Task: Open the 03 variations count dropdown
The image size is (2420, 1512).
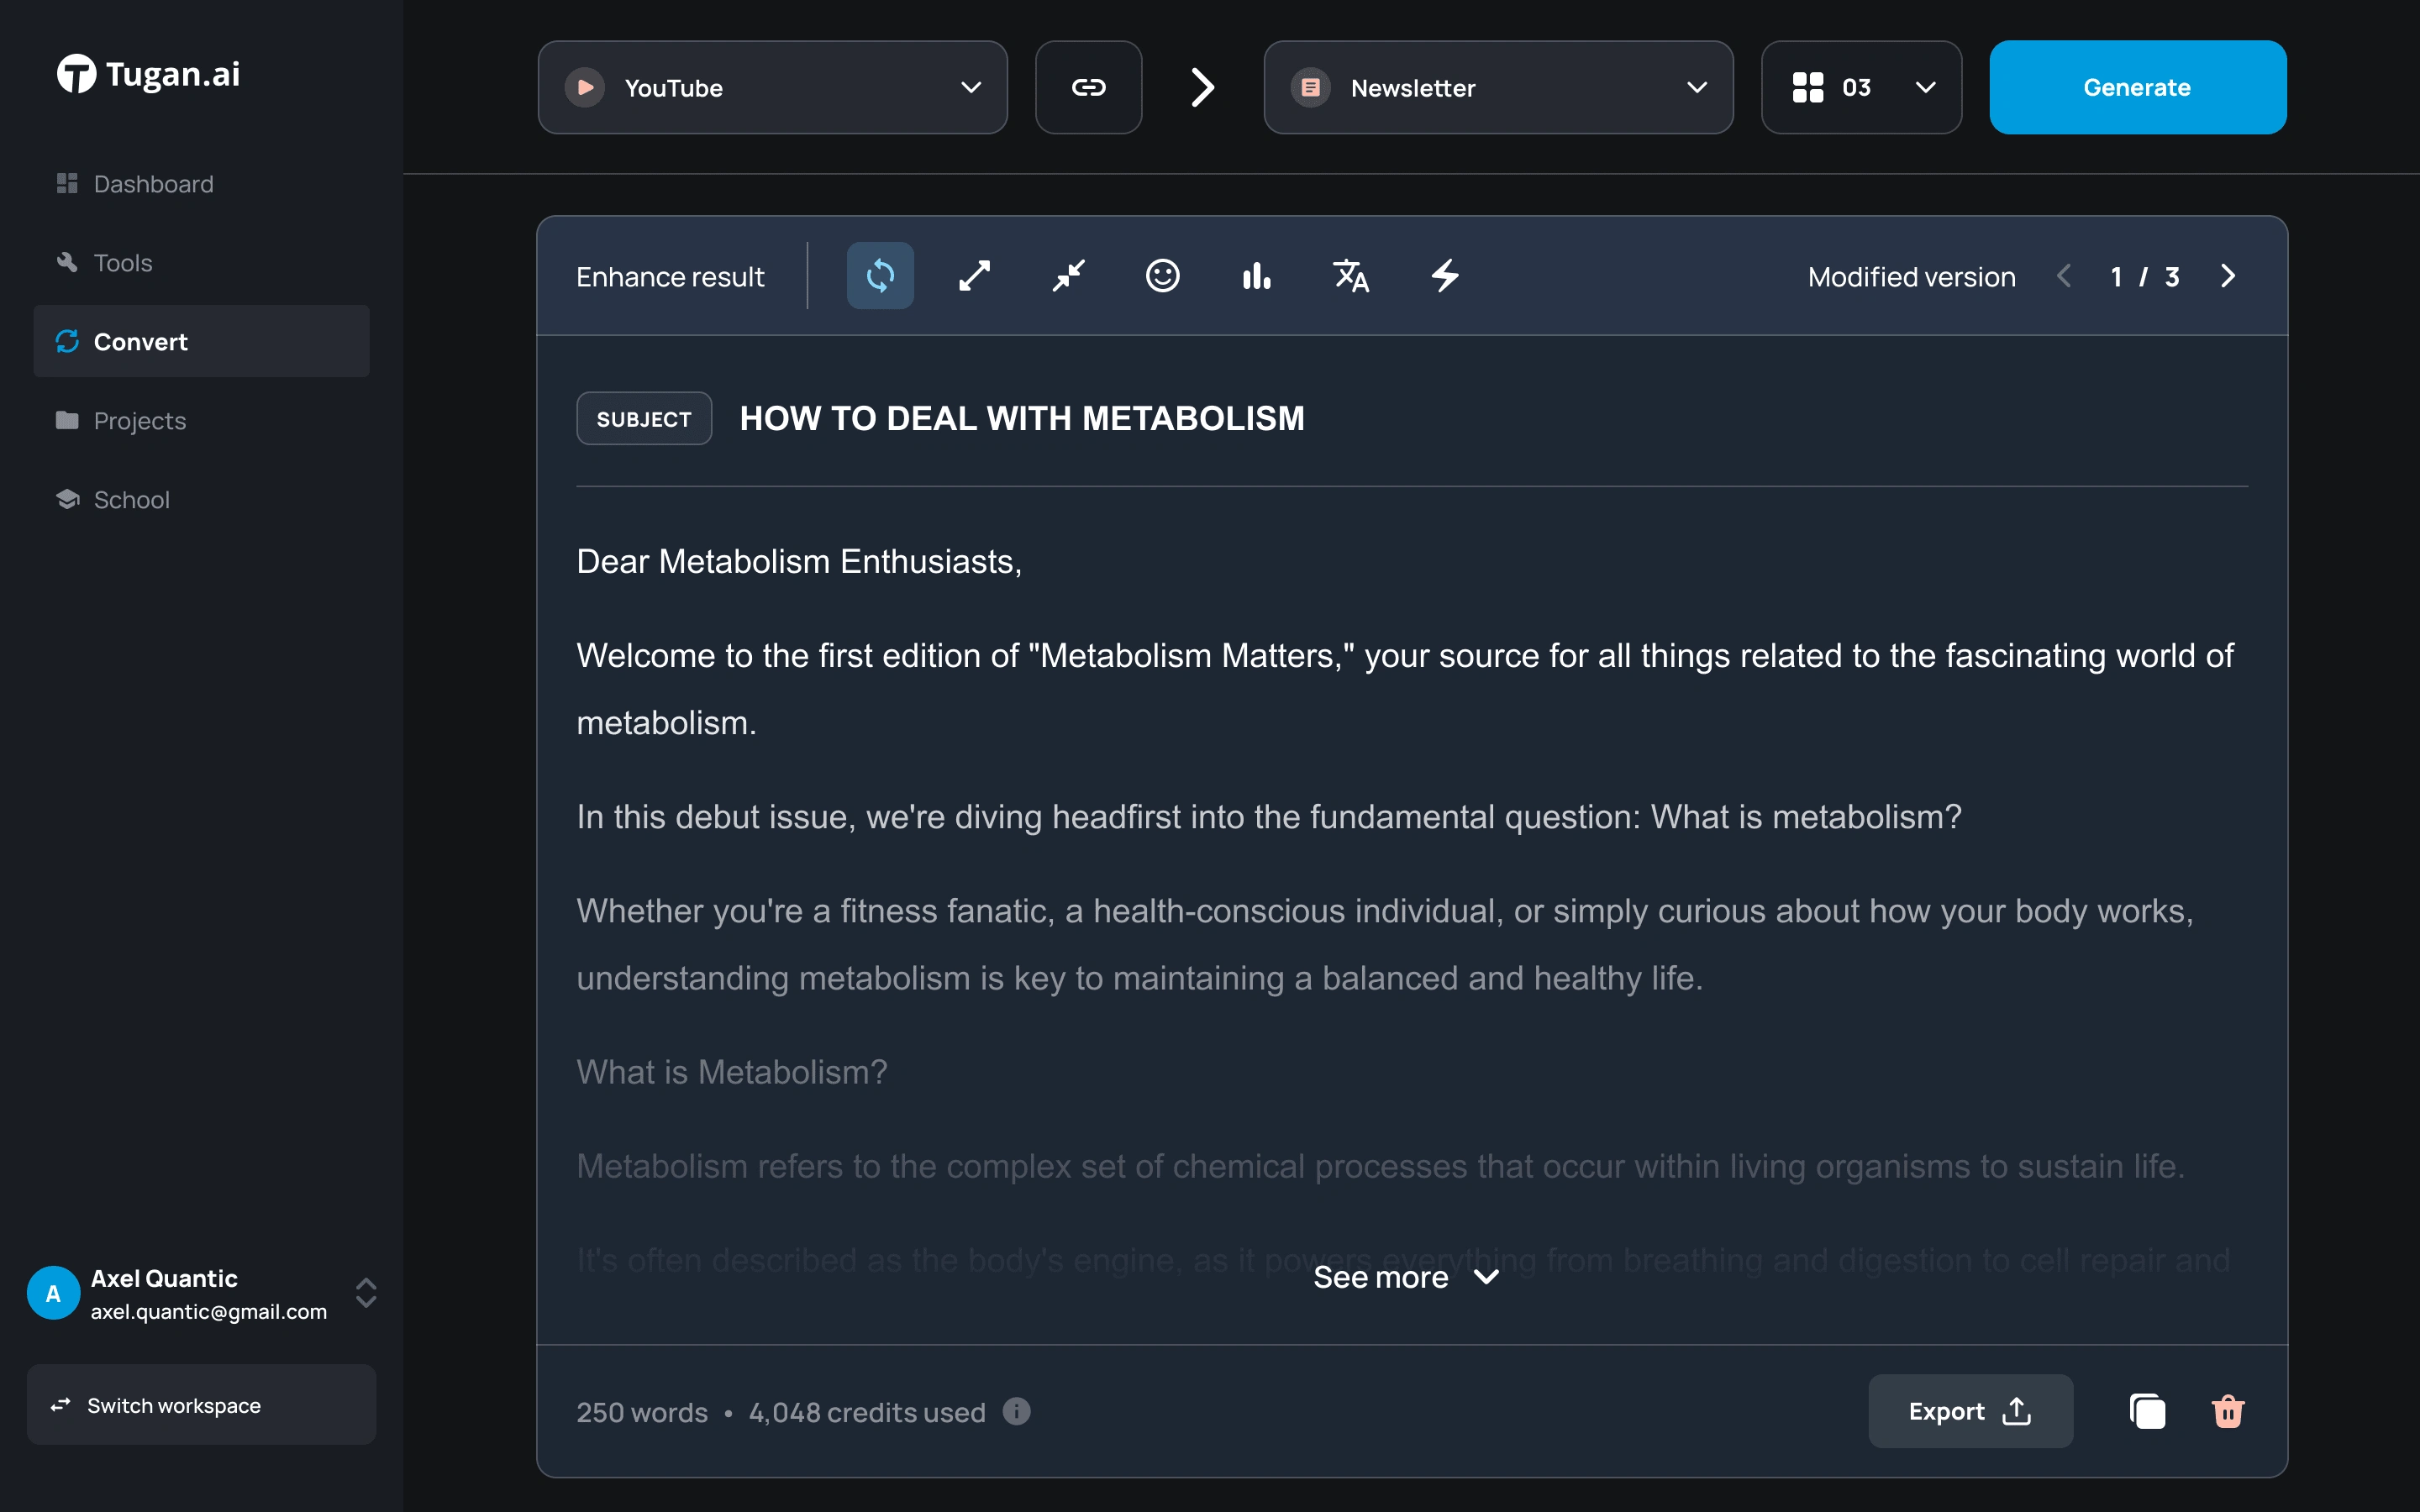Action: coord(1861,88)
